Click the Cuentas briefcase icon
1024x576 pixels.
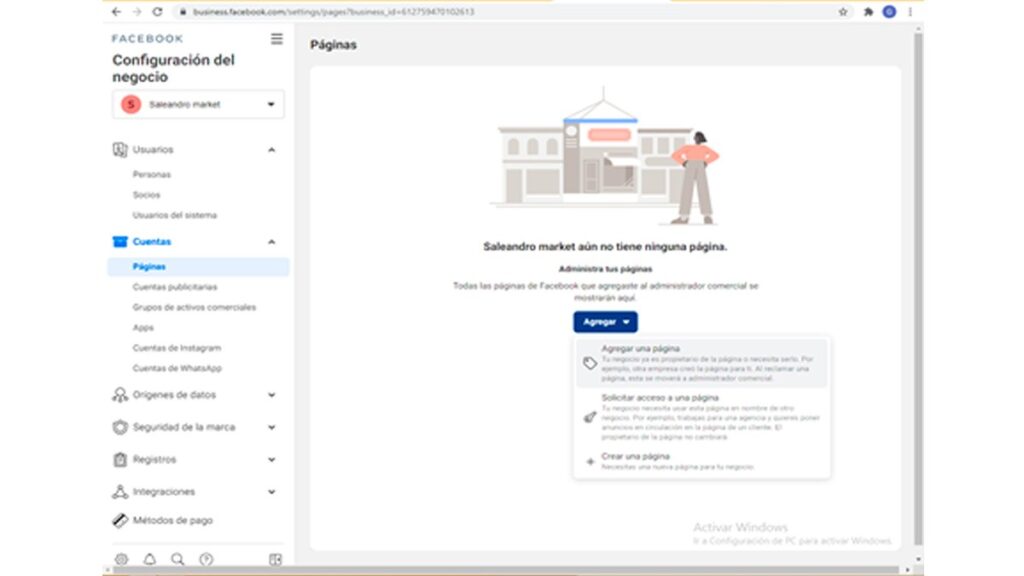[x=120, y=242]
